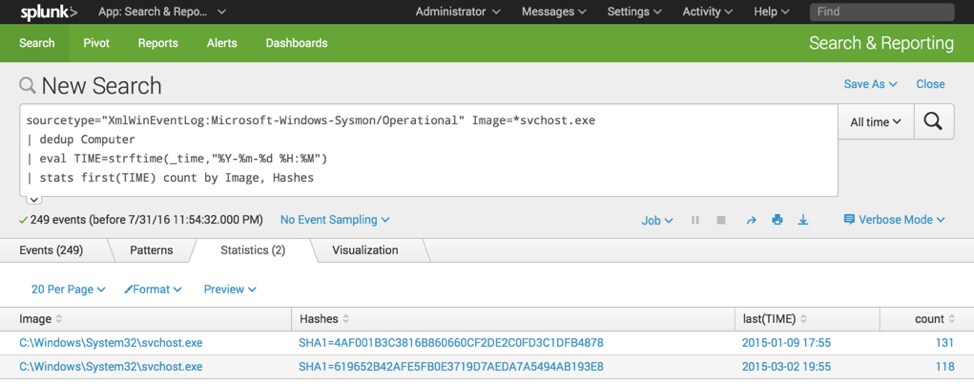
Task: Open the Preview dropdown
Action: 230,290
